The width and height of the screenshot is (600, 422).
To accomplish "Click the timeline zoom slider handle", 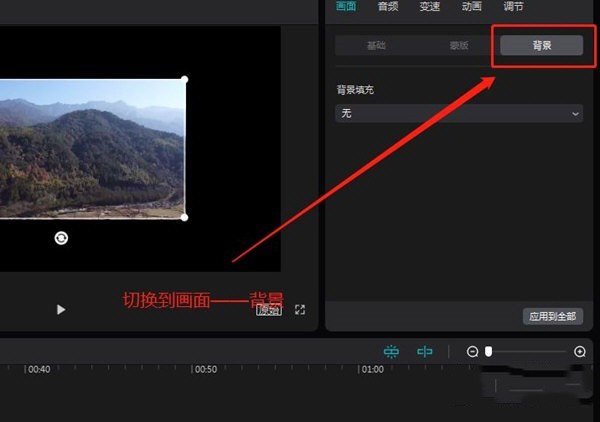I will click(488, 352).
